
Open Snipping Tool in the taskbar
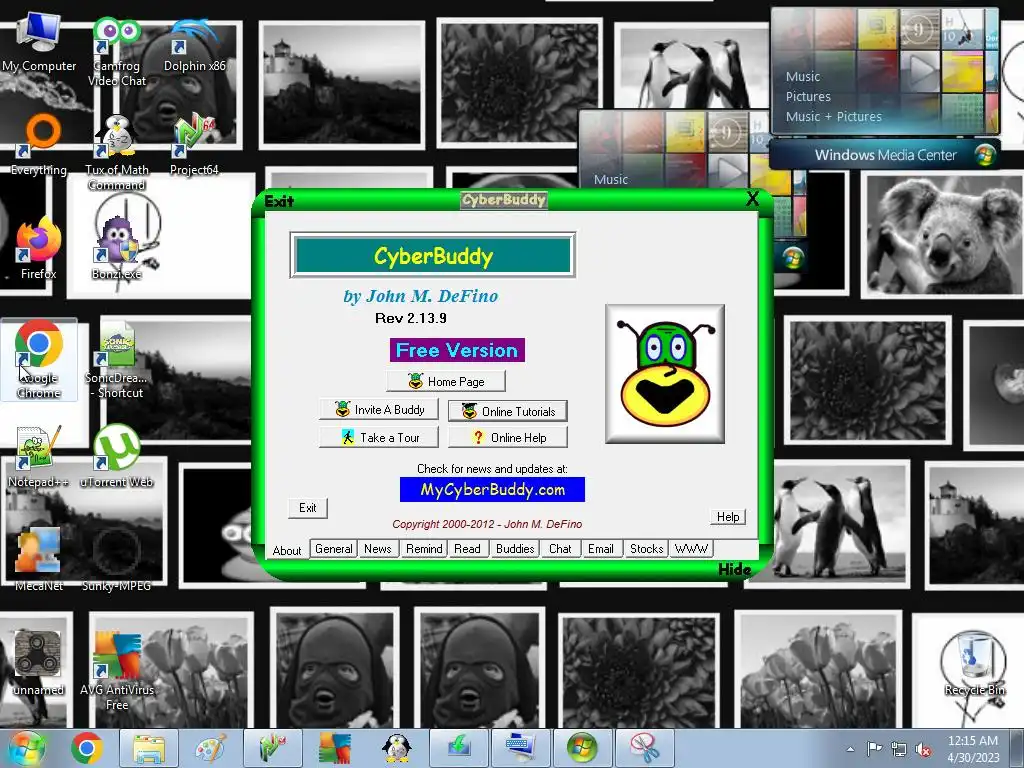point(645,748)
